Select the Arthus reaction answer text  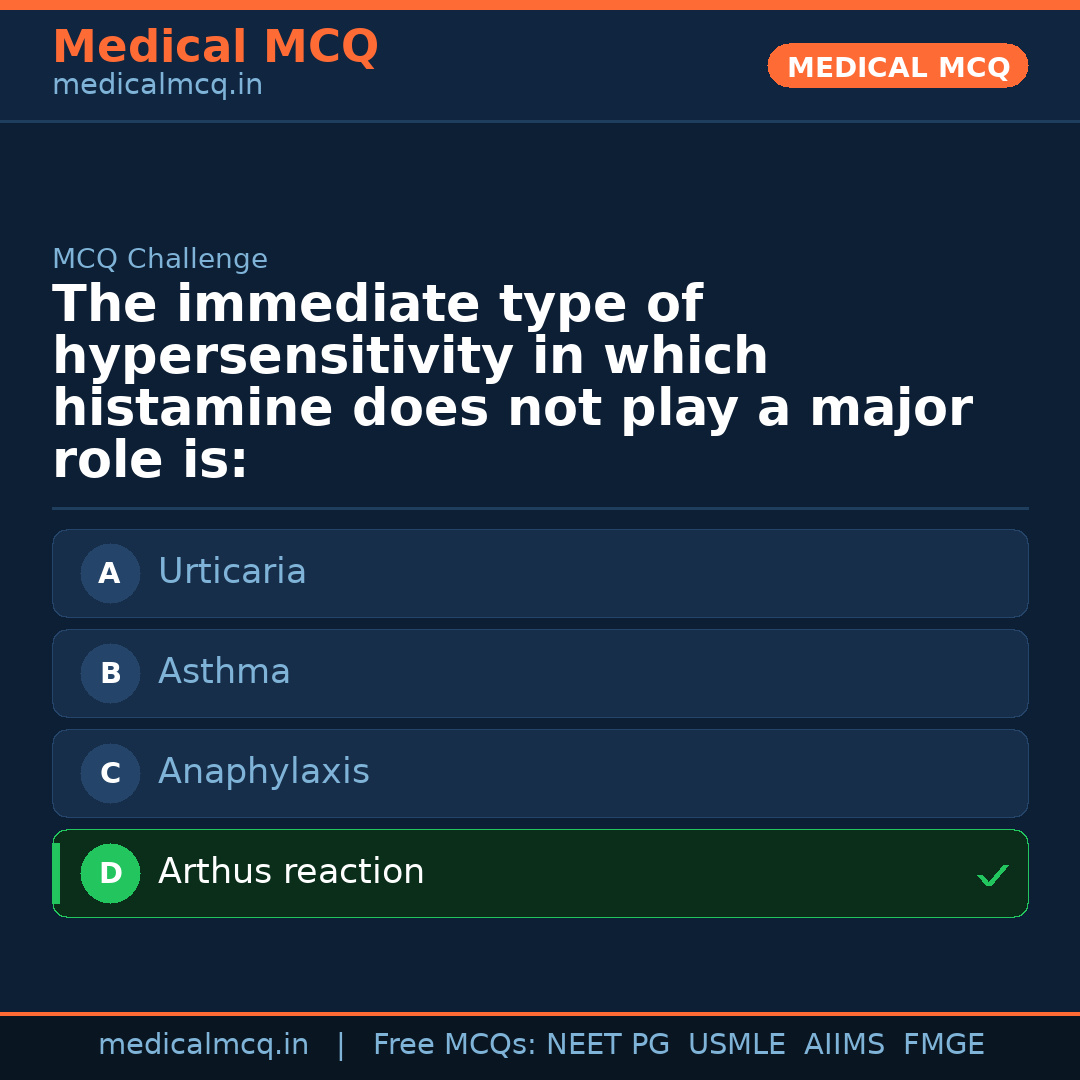coord(291,872)
